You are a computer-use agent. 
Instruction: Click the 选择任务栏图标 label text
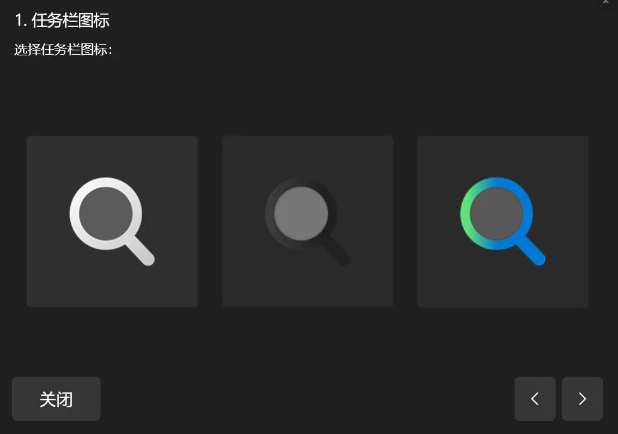point(63,50)
